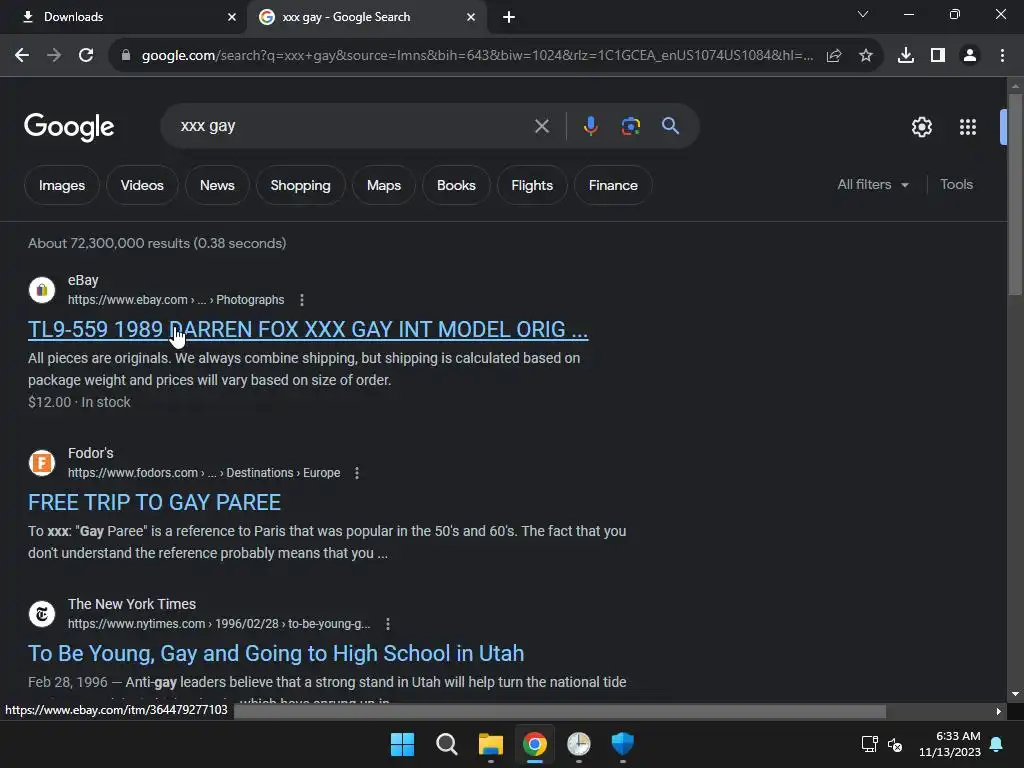This screenshot has width=1024, height=768.
Task: Open the tab search chevron
Action: click(863, 14)
